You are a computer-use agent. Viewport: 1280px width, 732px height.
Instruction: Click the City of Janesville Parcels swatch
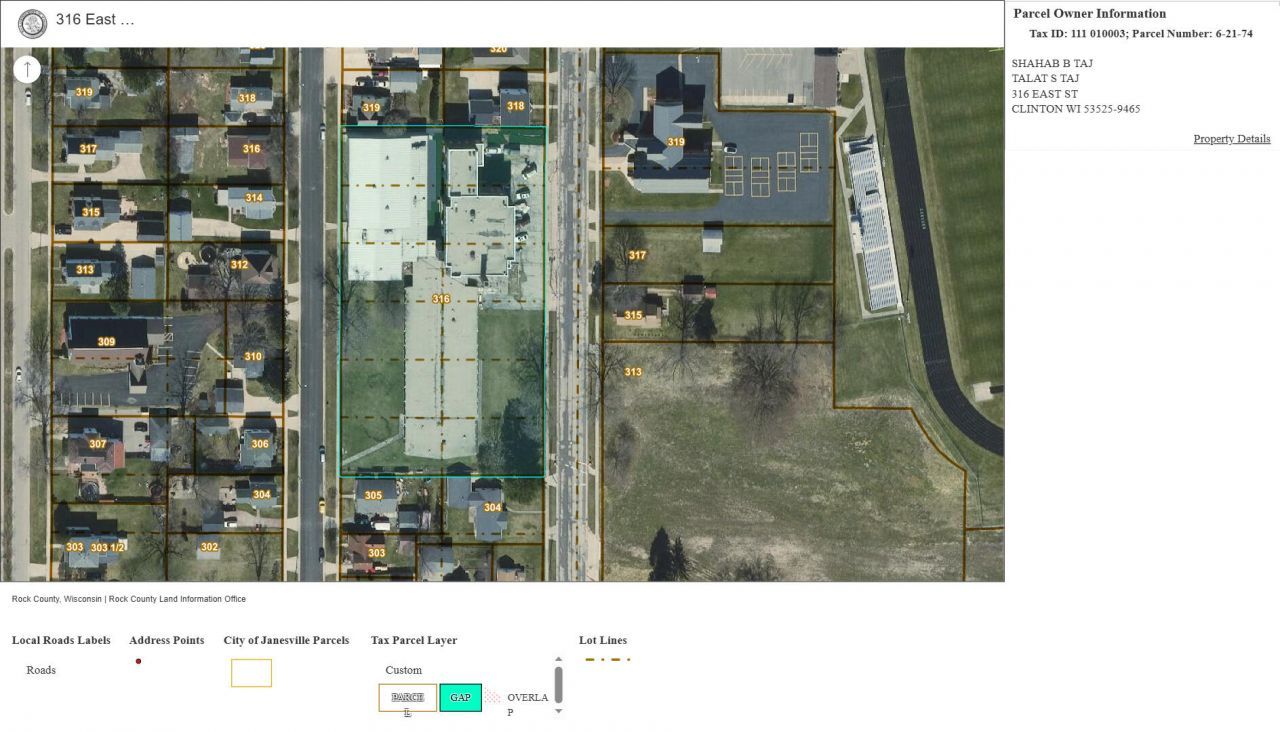tap(251, 673)
